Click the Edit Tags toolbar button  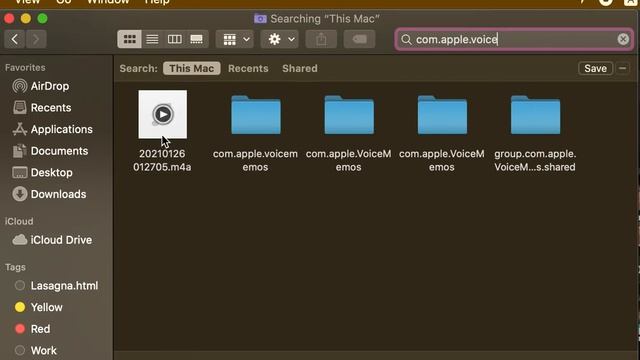(359, 39)
